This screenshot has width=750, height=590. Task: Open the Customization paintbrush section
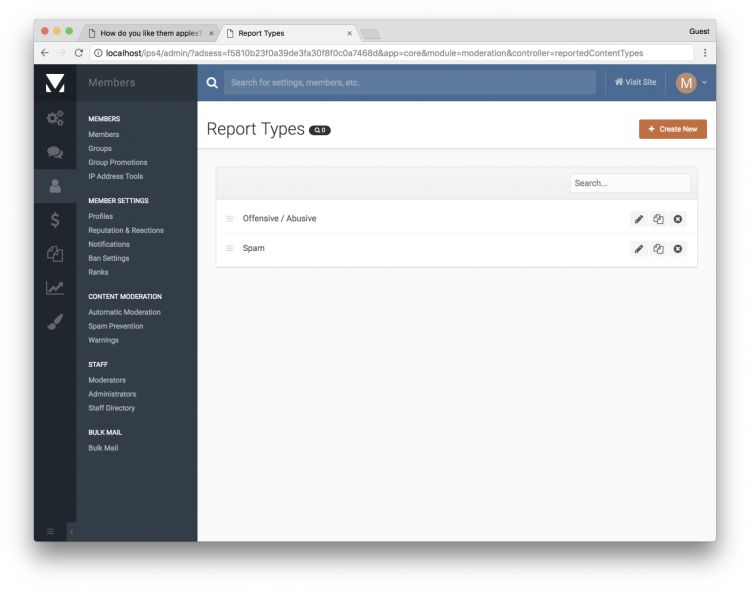pos(55,322)
